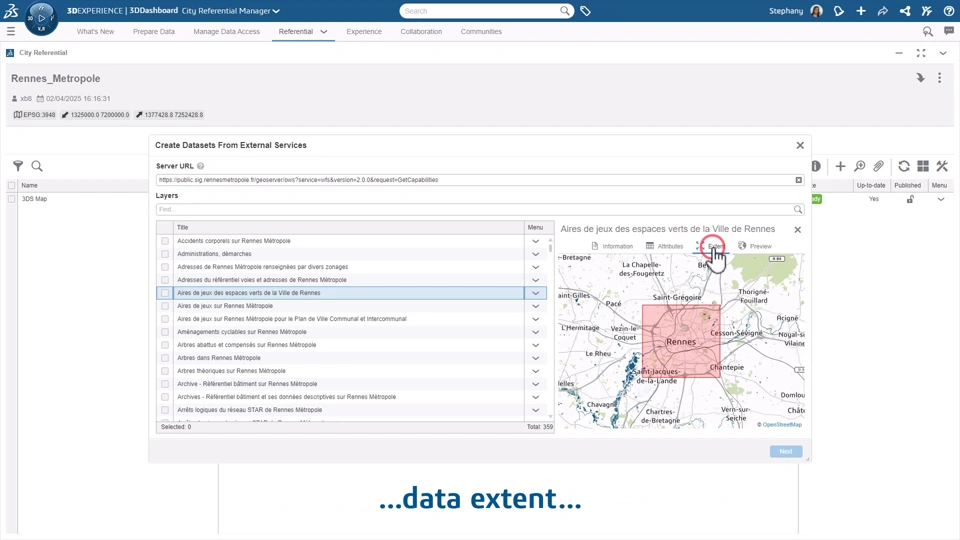
Task: Click the share arrow icon in top bar
Action: pyautogui.click(x=882, y=11)
